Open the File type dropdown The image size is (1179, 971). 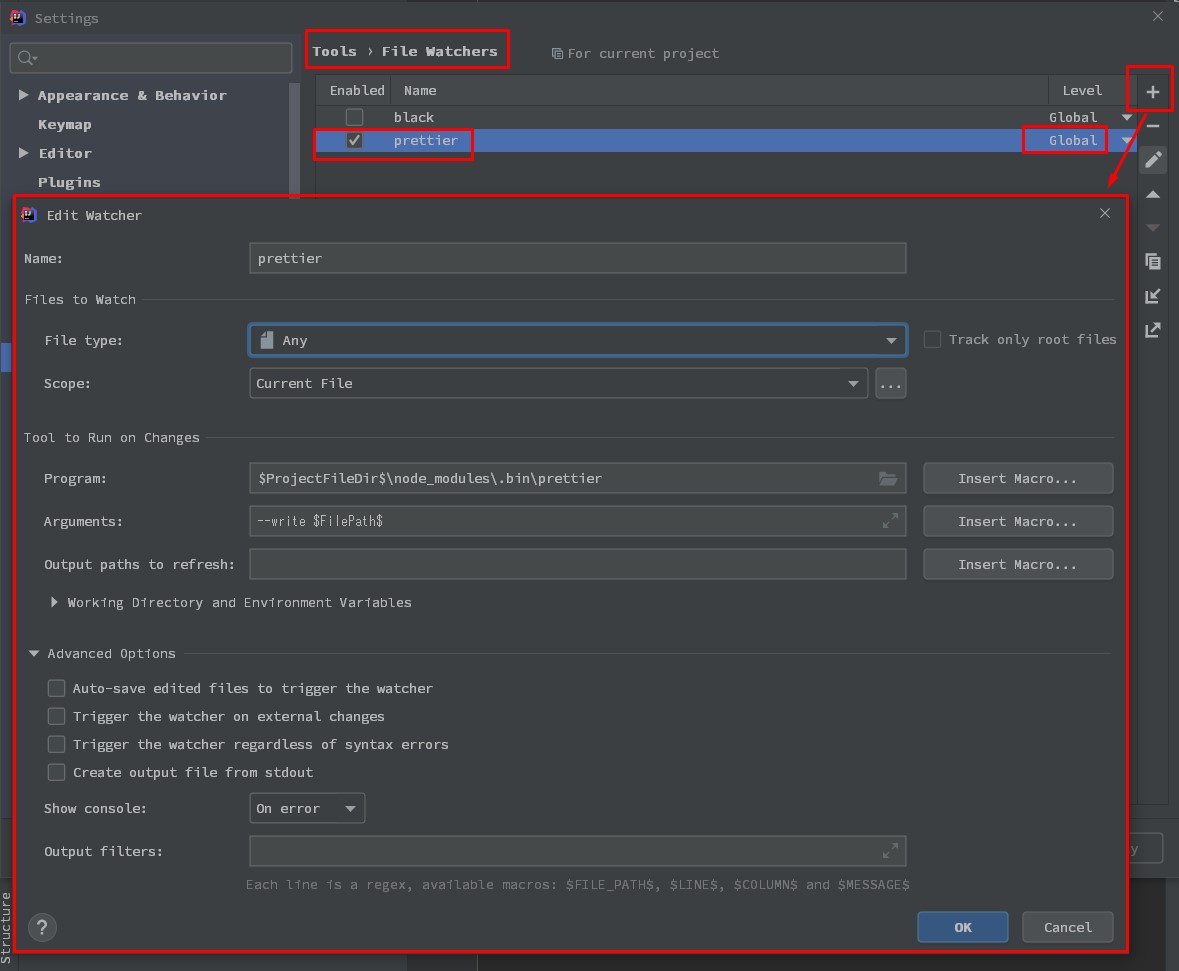point(890,340)
